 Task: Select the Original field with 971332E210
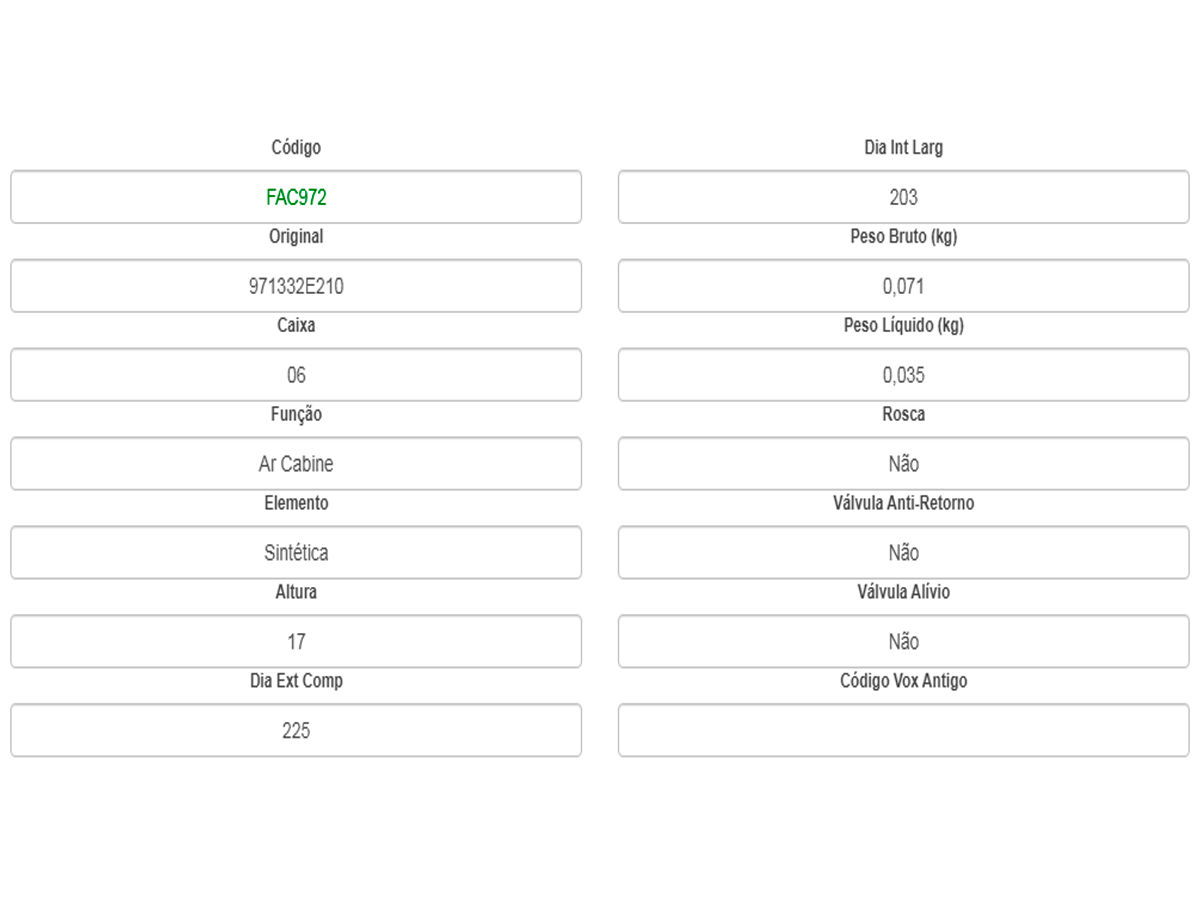pos(296,286)
